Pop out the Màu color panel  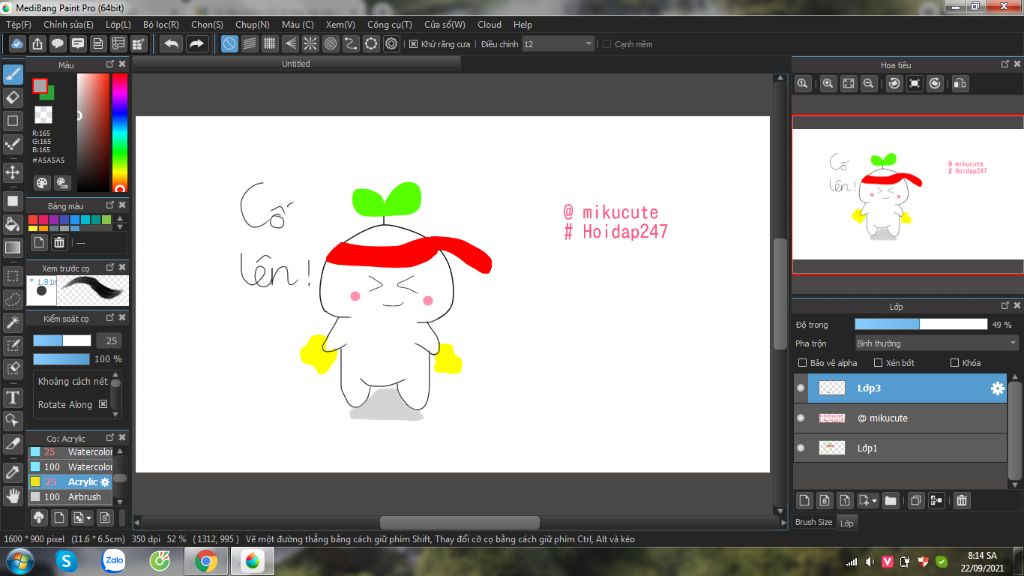click(x=110, y=64)
